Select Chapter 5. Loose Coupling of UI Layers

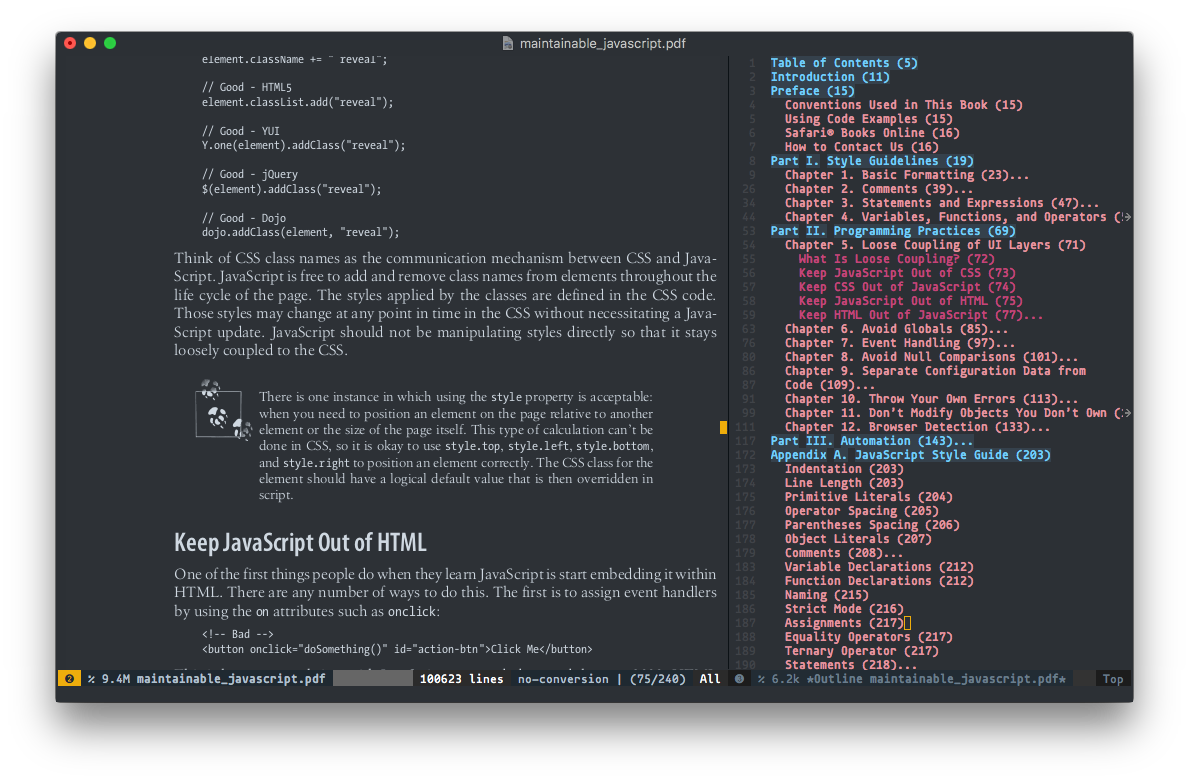(x=935, y=245)
